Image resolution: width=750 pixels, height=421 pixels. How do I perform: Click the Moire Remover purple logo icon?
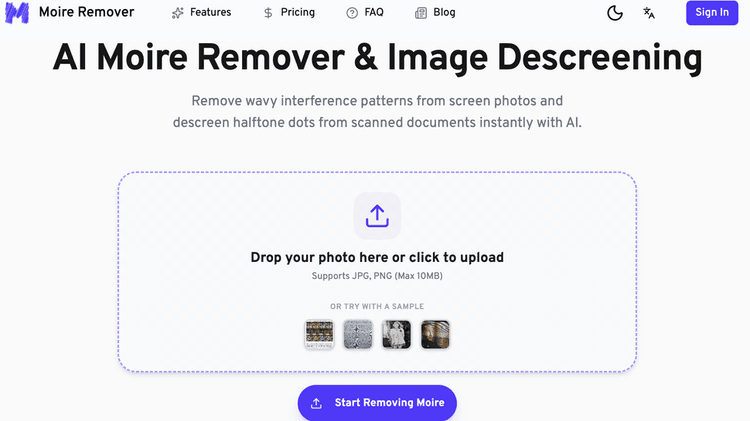[x=17, y=12]
